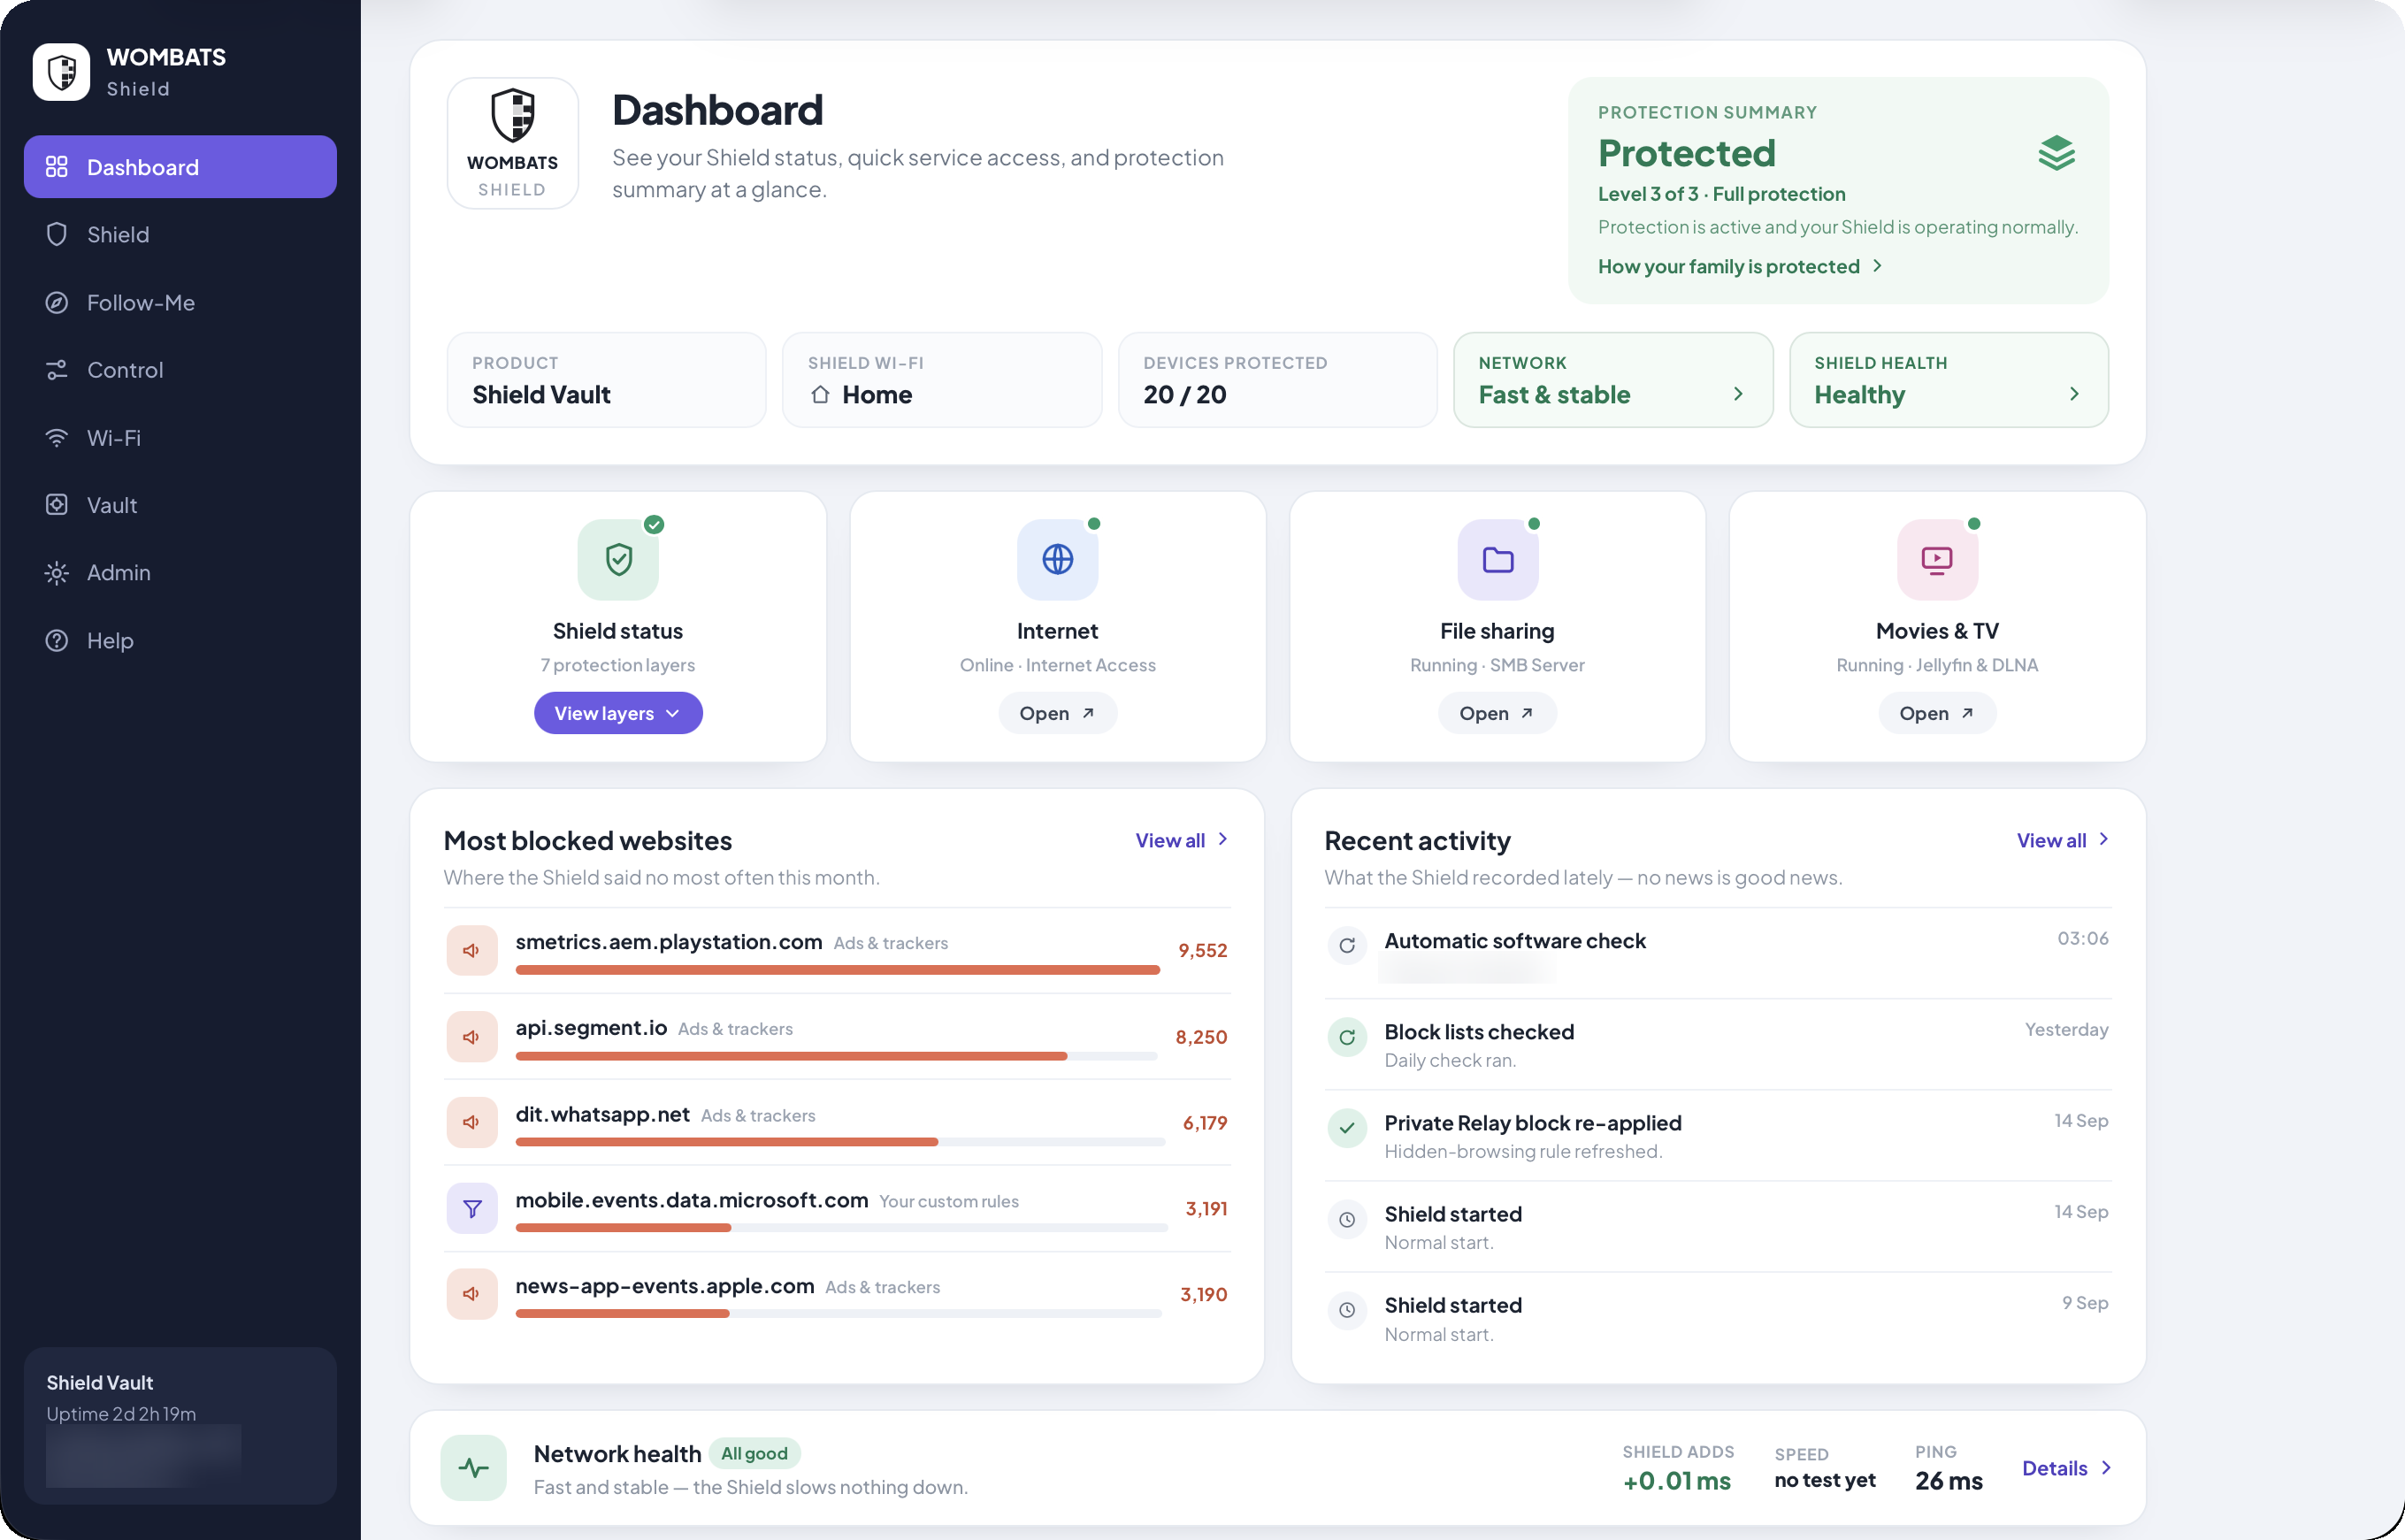Click the Follow-Me compass icon
The image size is (2405, 1540).
[57, 302]
